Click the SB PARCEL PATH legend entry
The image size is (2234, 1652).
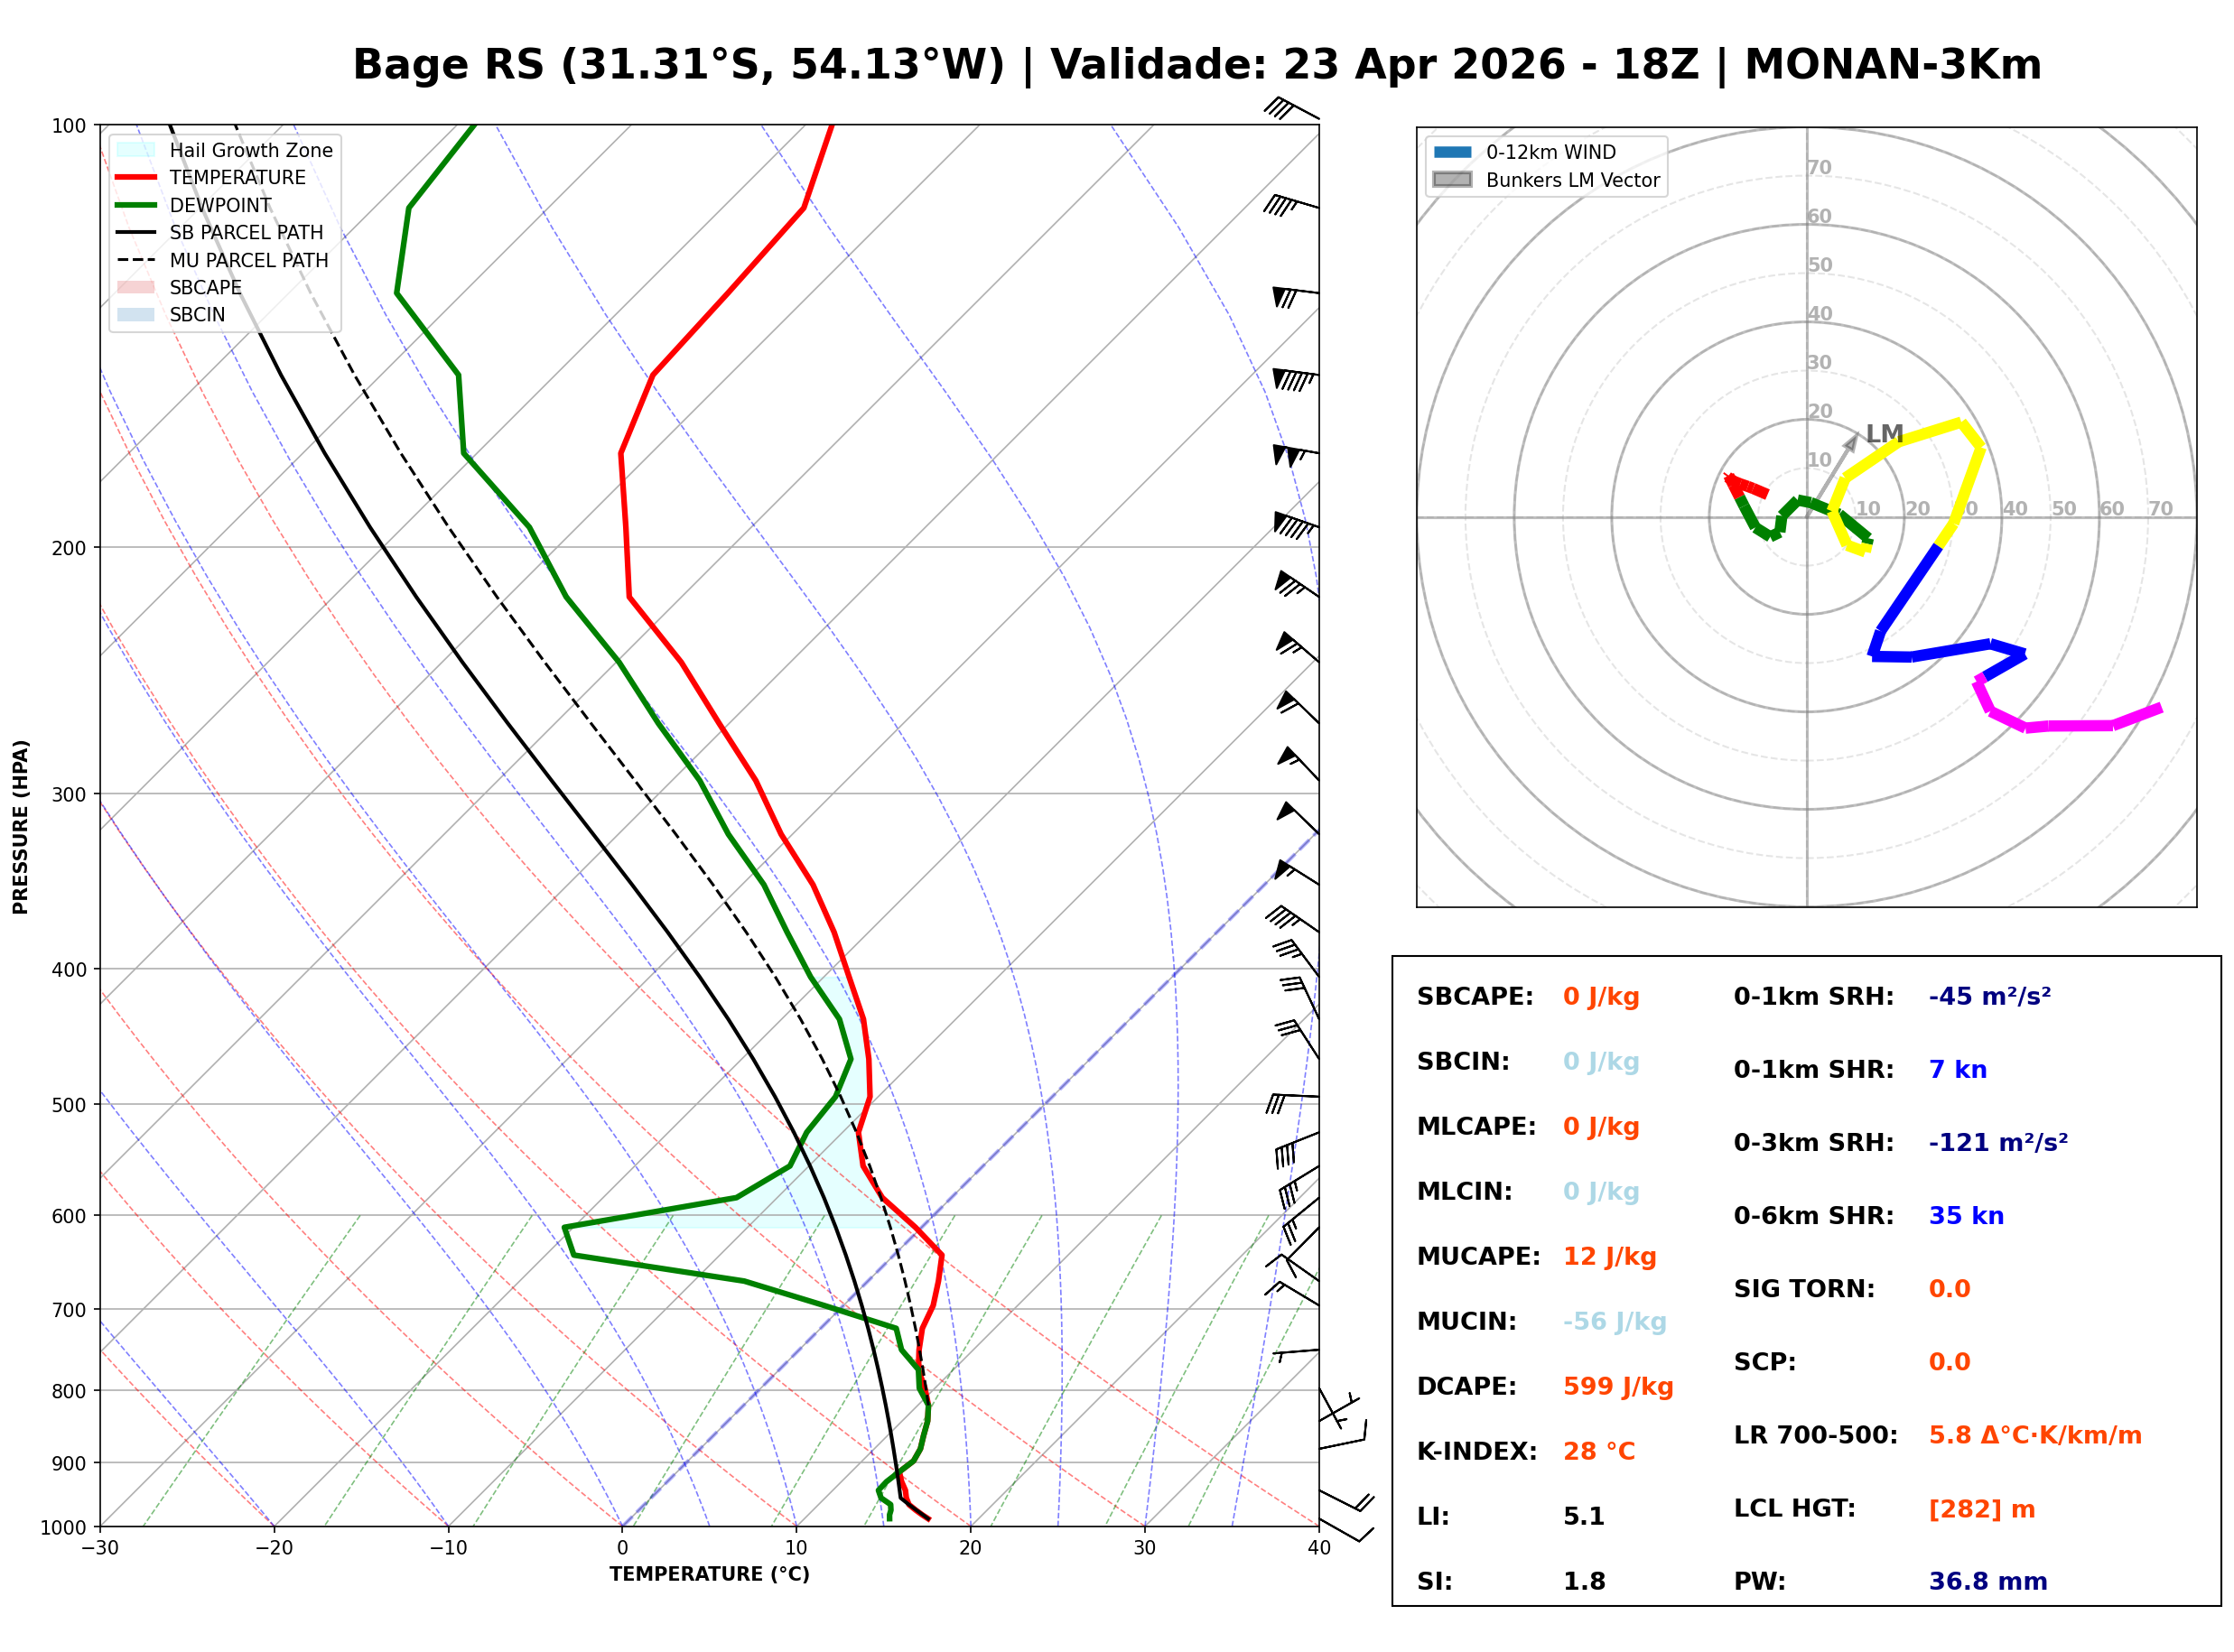click(x=136, y=232)
